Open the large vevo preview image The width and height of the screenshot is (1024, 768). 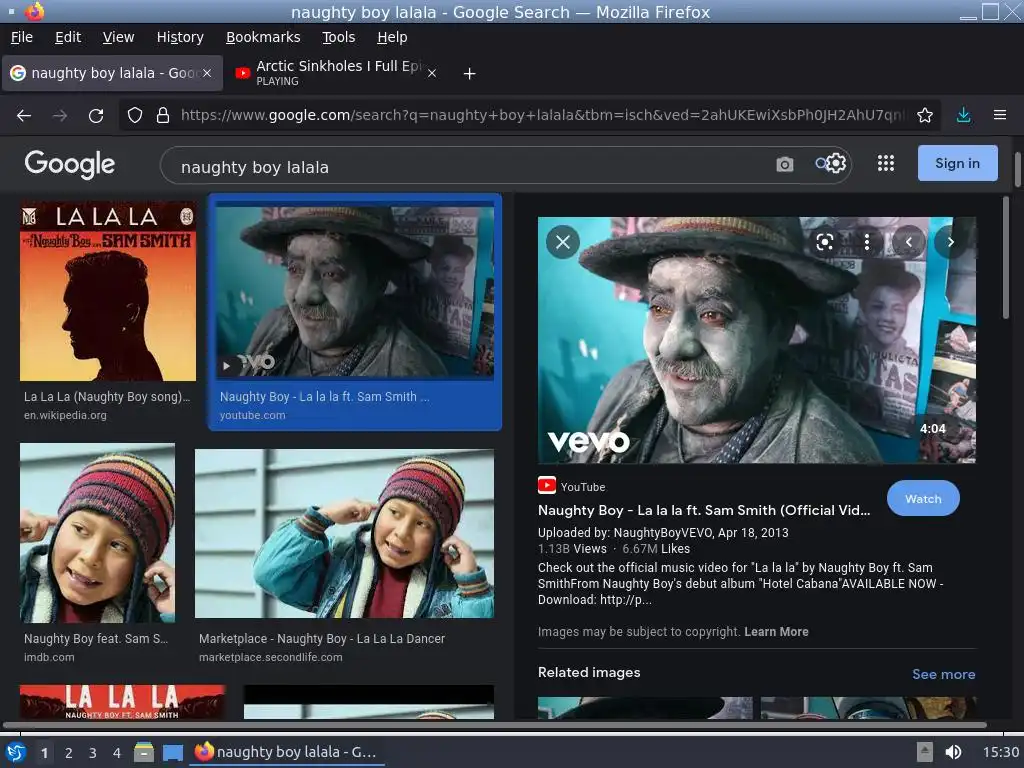pos(756,340)
